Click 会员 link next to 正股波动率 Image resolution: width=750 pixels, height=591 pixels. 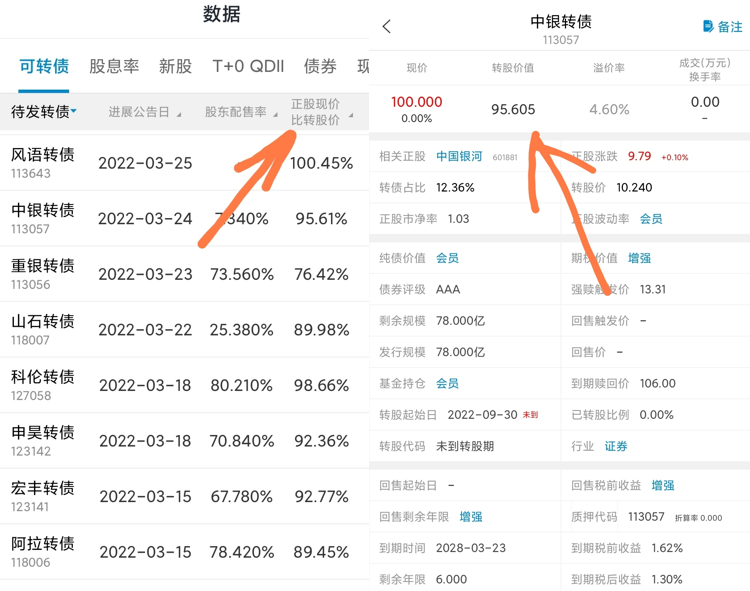pyautogui.click(x=651, y=219)
